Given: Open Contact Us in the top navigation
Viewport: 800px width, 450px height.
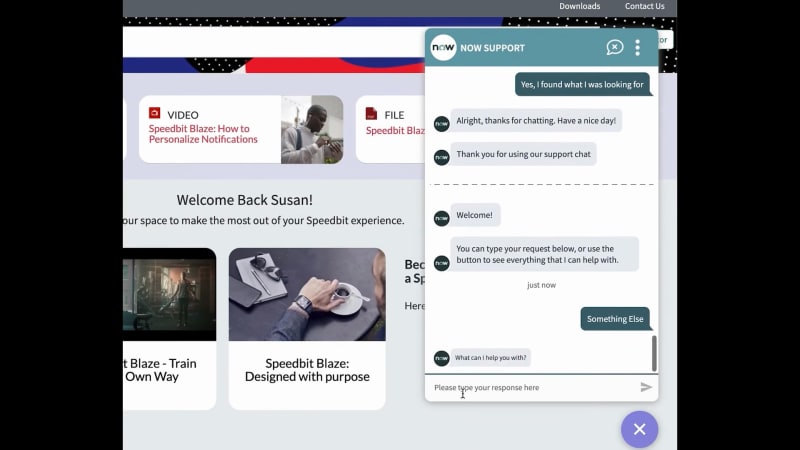Looking at the screenshot, I should point(644,6).
